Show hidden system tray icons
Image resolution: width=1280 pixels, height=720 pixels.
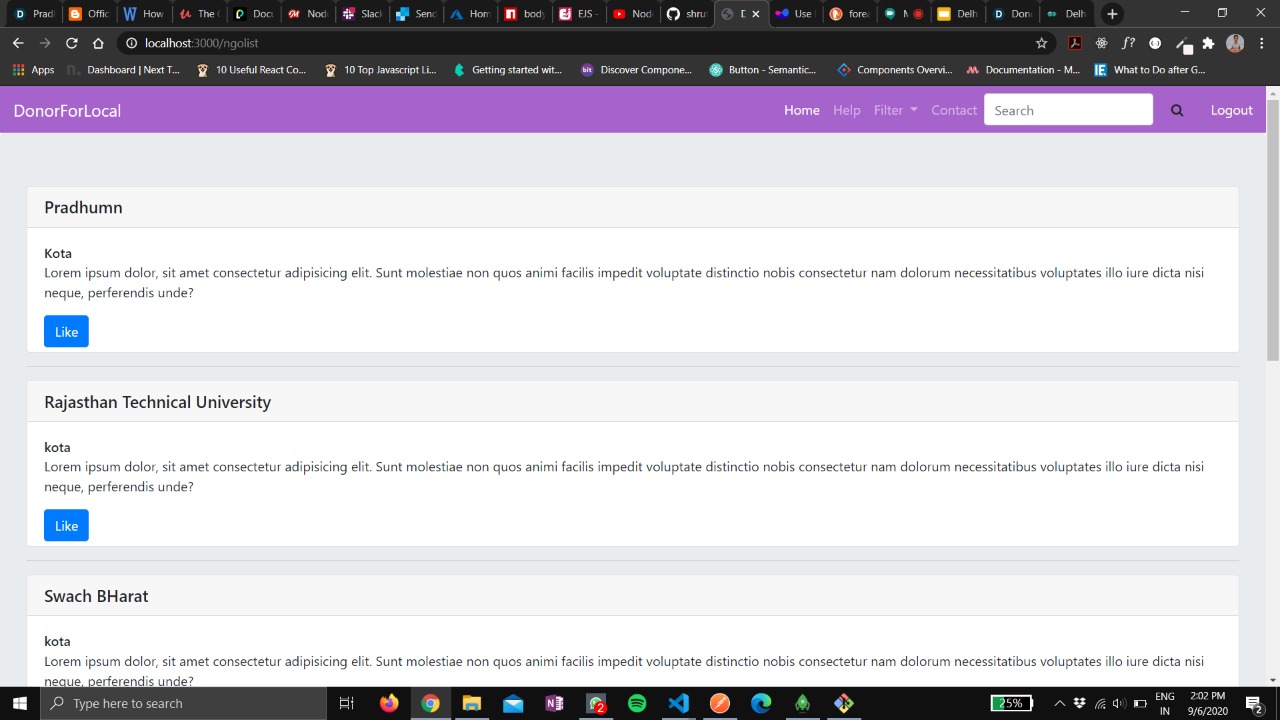[x=1060, y=703]
